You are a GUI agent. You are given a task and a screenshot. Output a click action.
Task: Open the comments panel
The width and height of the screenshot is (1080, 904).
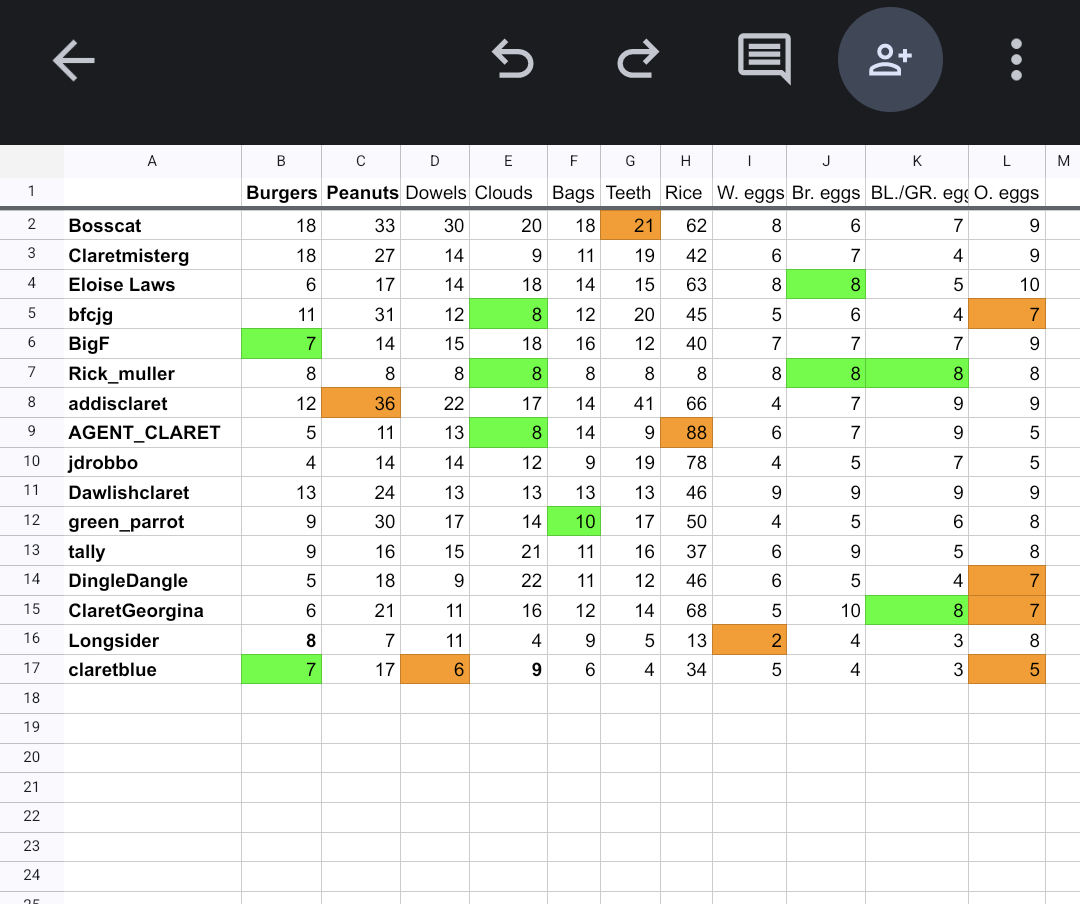pyautogui.click(x=764, y=59)
